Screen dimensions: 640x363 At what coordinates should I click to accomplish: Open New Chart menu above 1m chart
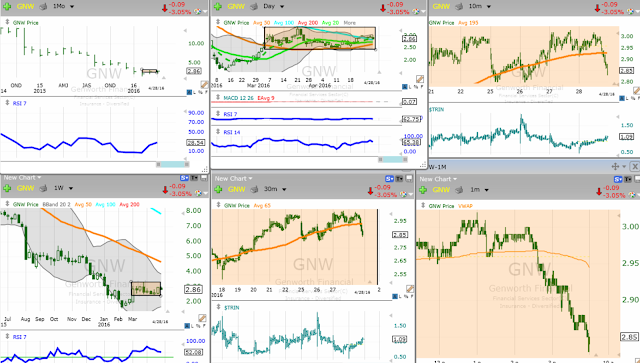click(438, 179)
